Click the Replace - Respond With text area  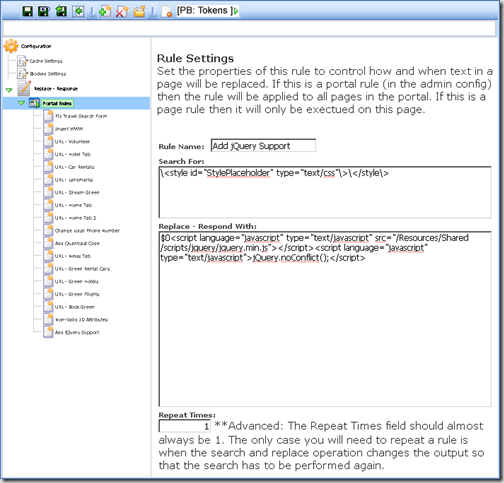(325, 319)
